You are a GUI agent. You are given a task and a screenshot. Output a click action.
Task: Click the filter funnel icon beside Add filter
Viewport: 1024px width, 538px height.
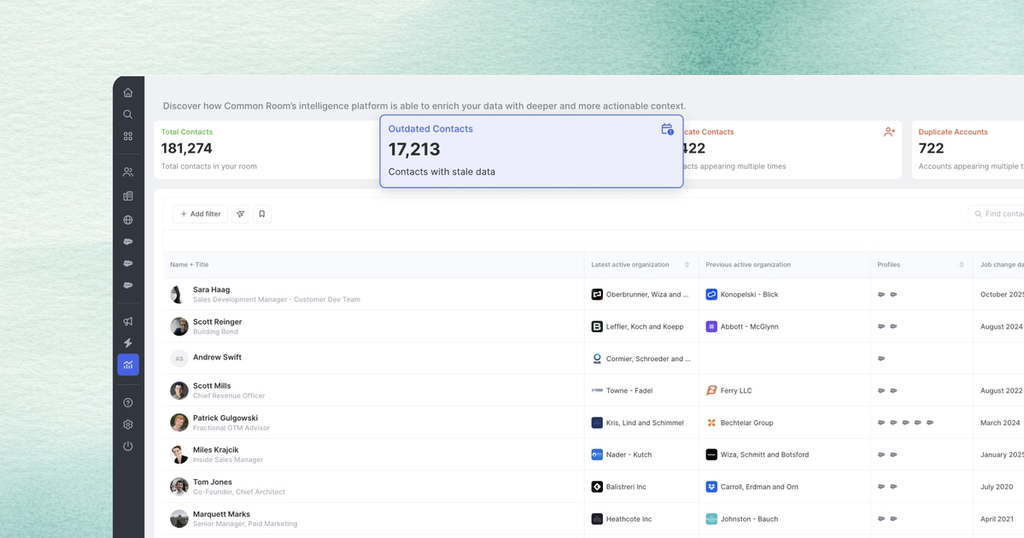[240, 214]
